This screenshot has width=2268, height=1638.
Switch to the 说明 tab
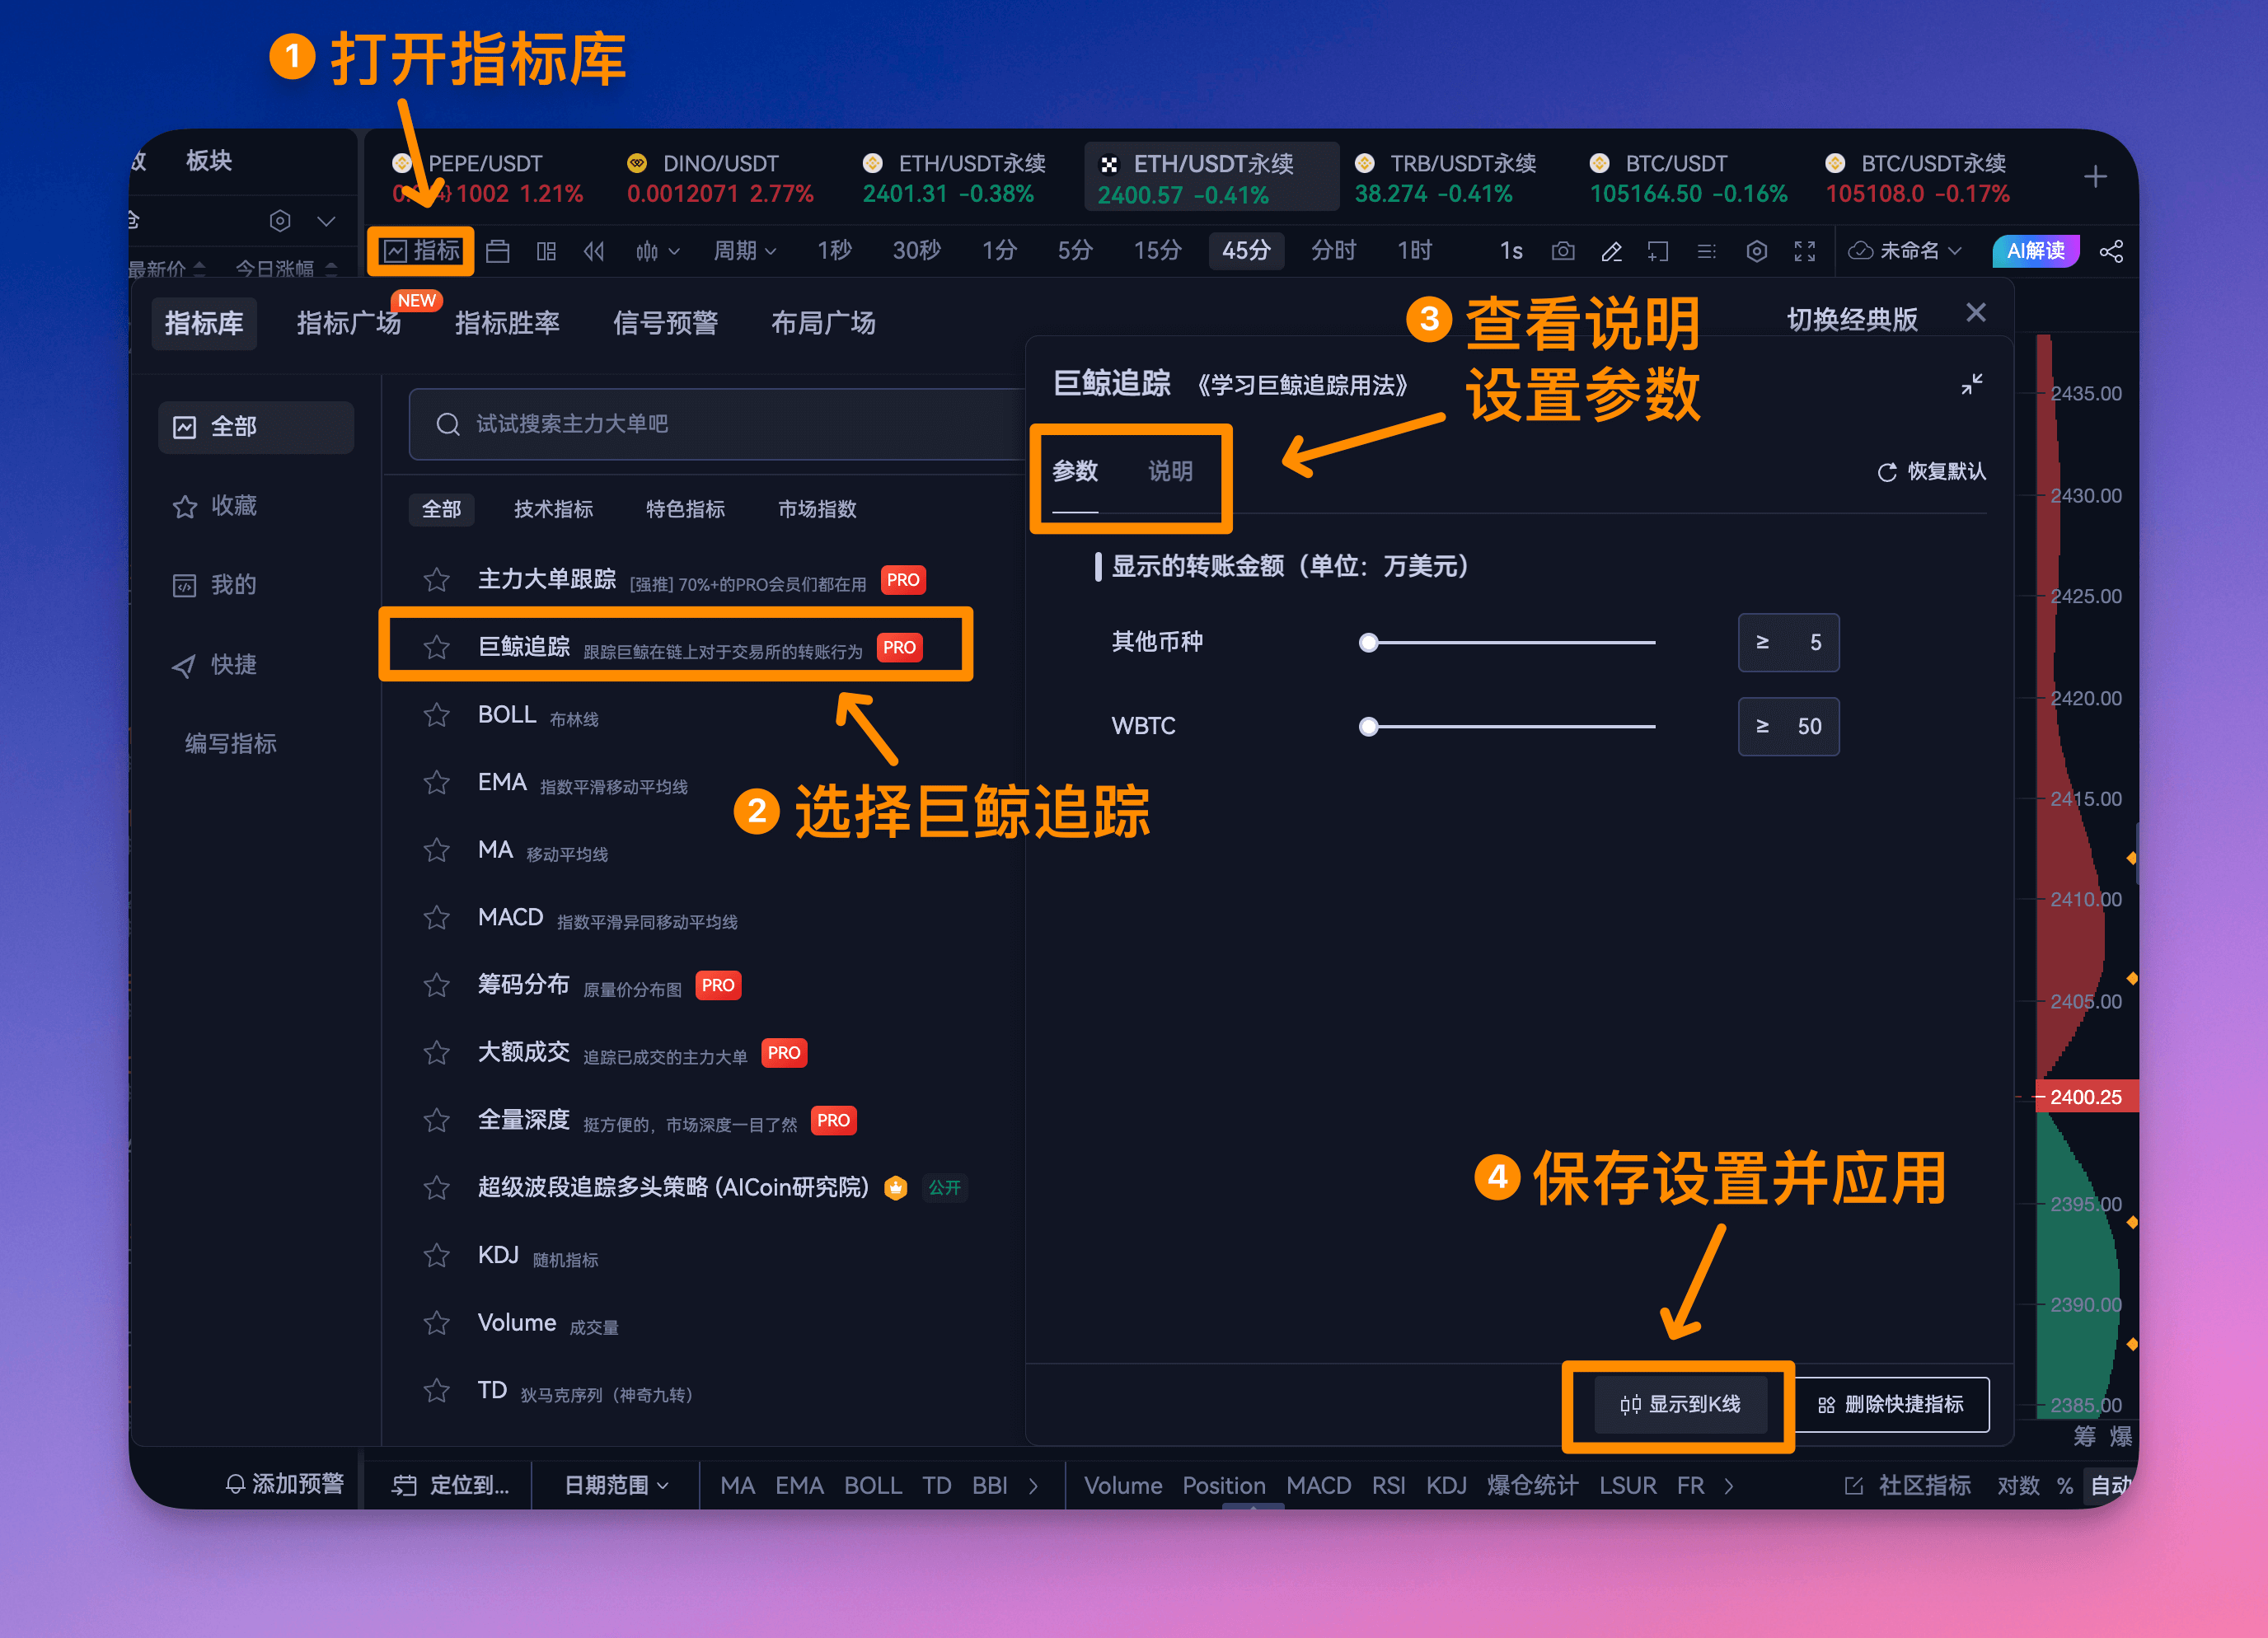click(1170, 471)
